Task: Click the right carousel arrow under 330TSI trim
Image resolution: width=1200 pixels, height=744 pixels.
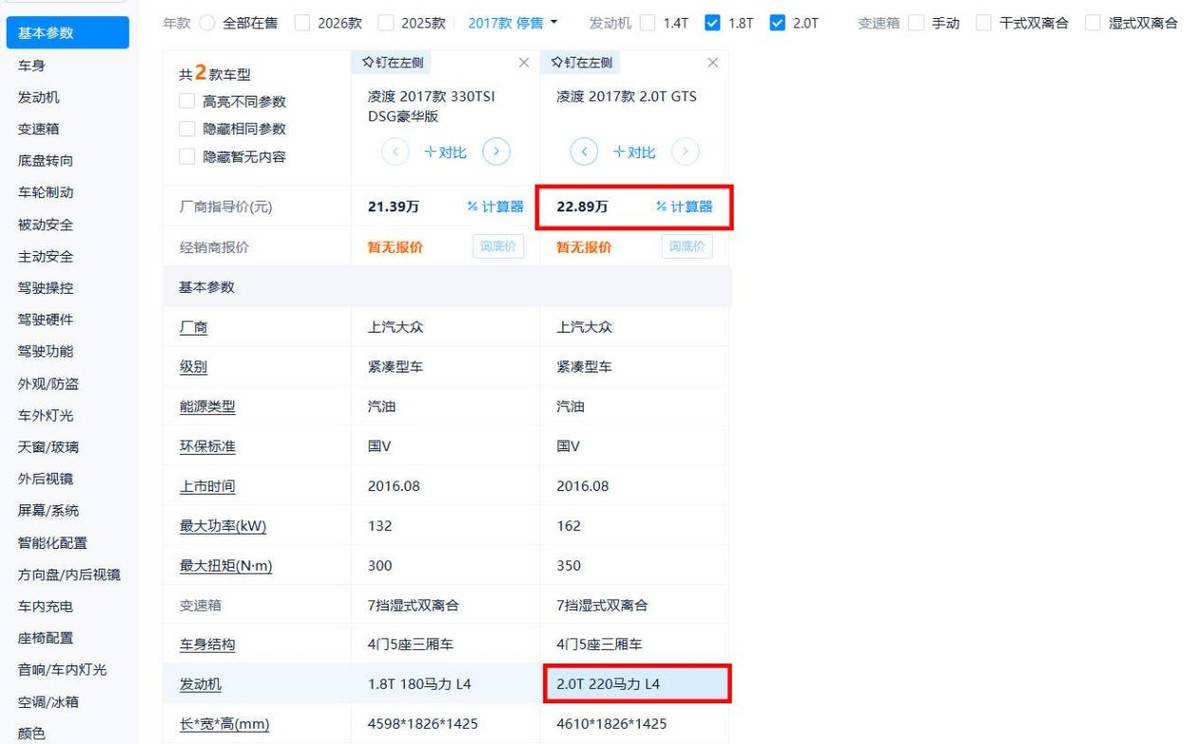Action: [x=497, y=151]
